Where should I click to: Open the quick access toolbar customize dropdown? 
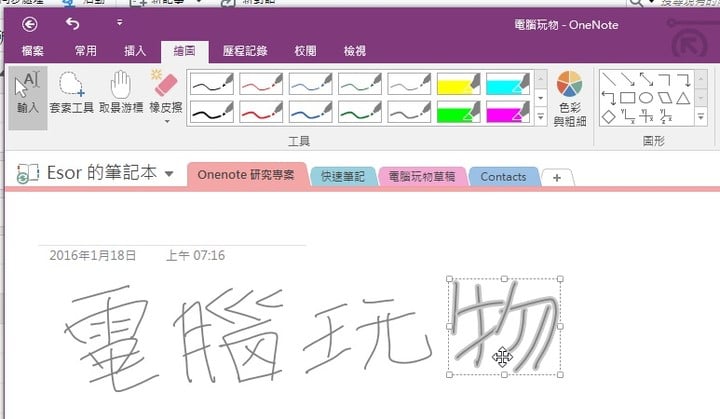click(120, 22)
